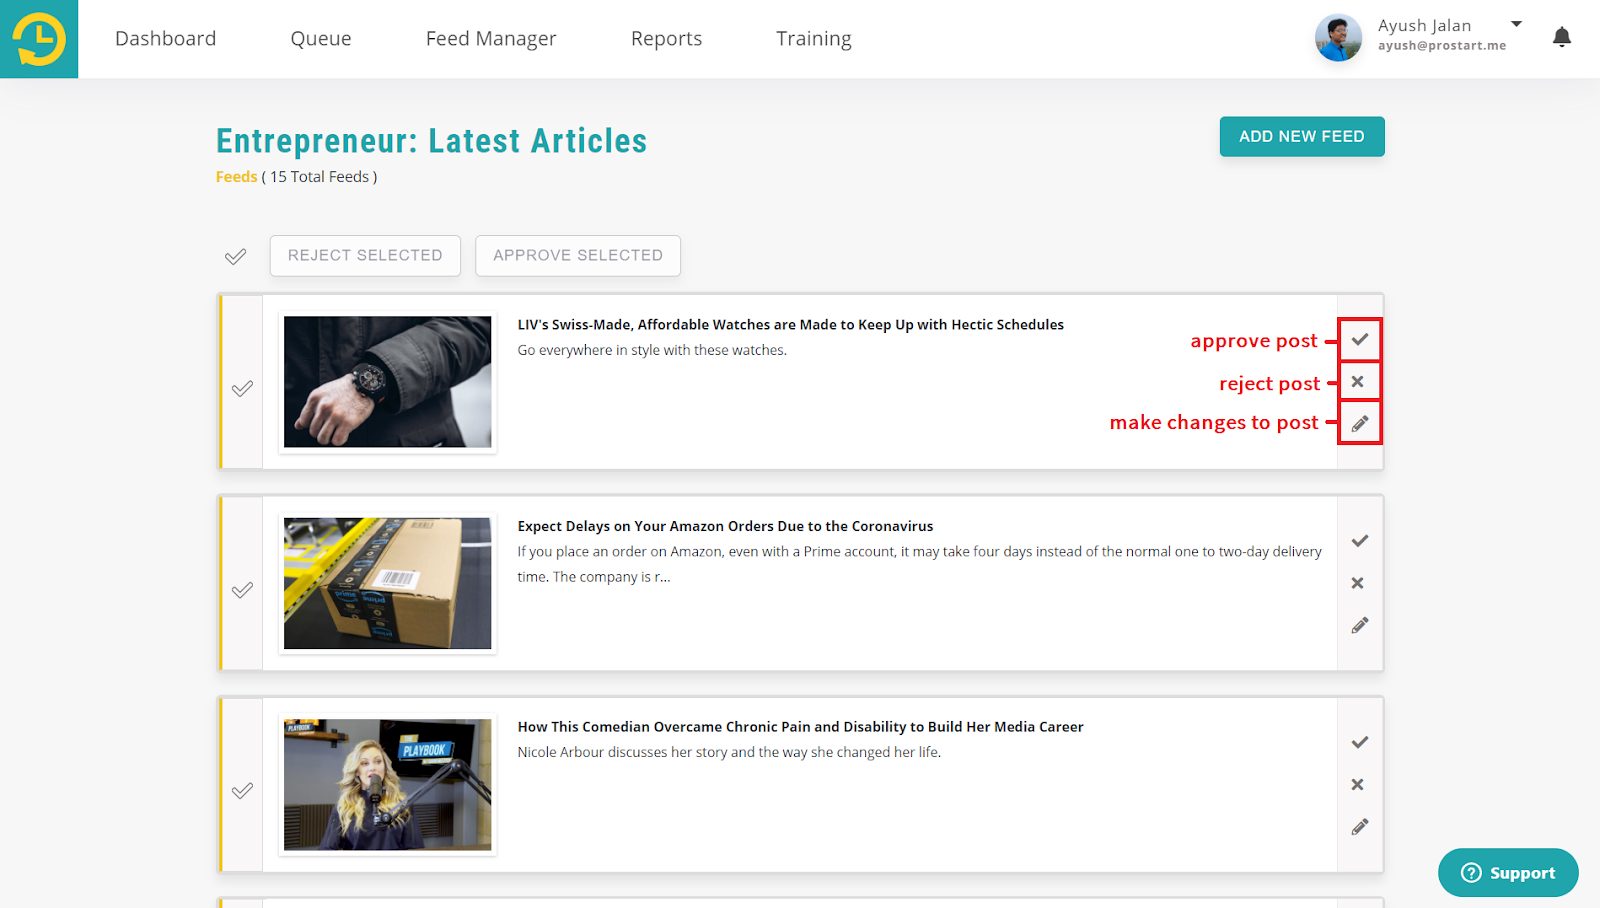1600x908 pixels.
Task: Open Feed Manager
Action: (491, 39)
